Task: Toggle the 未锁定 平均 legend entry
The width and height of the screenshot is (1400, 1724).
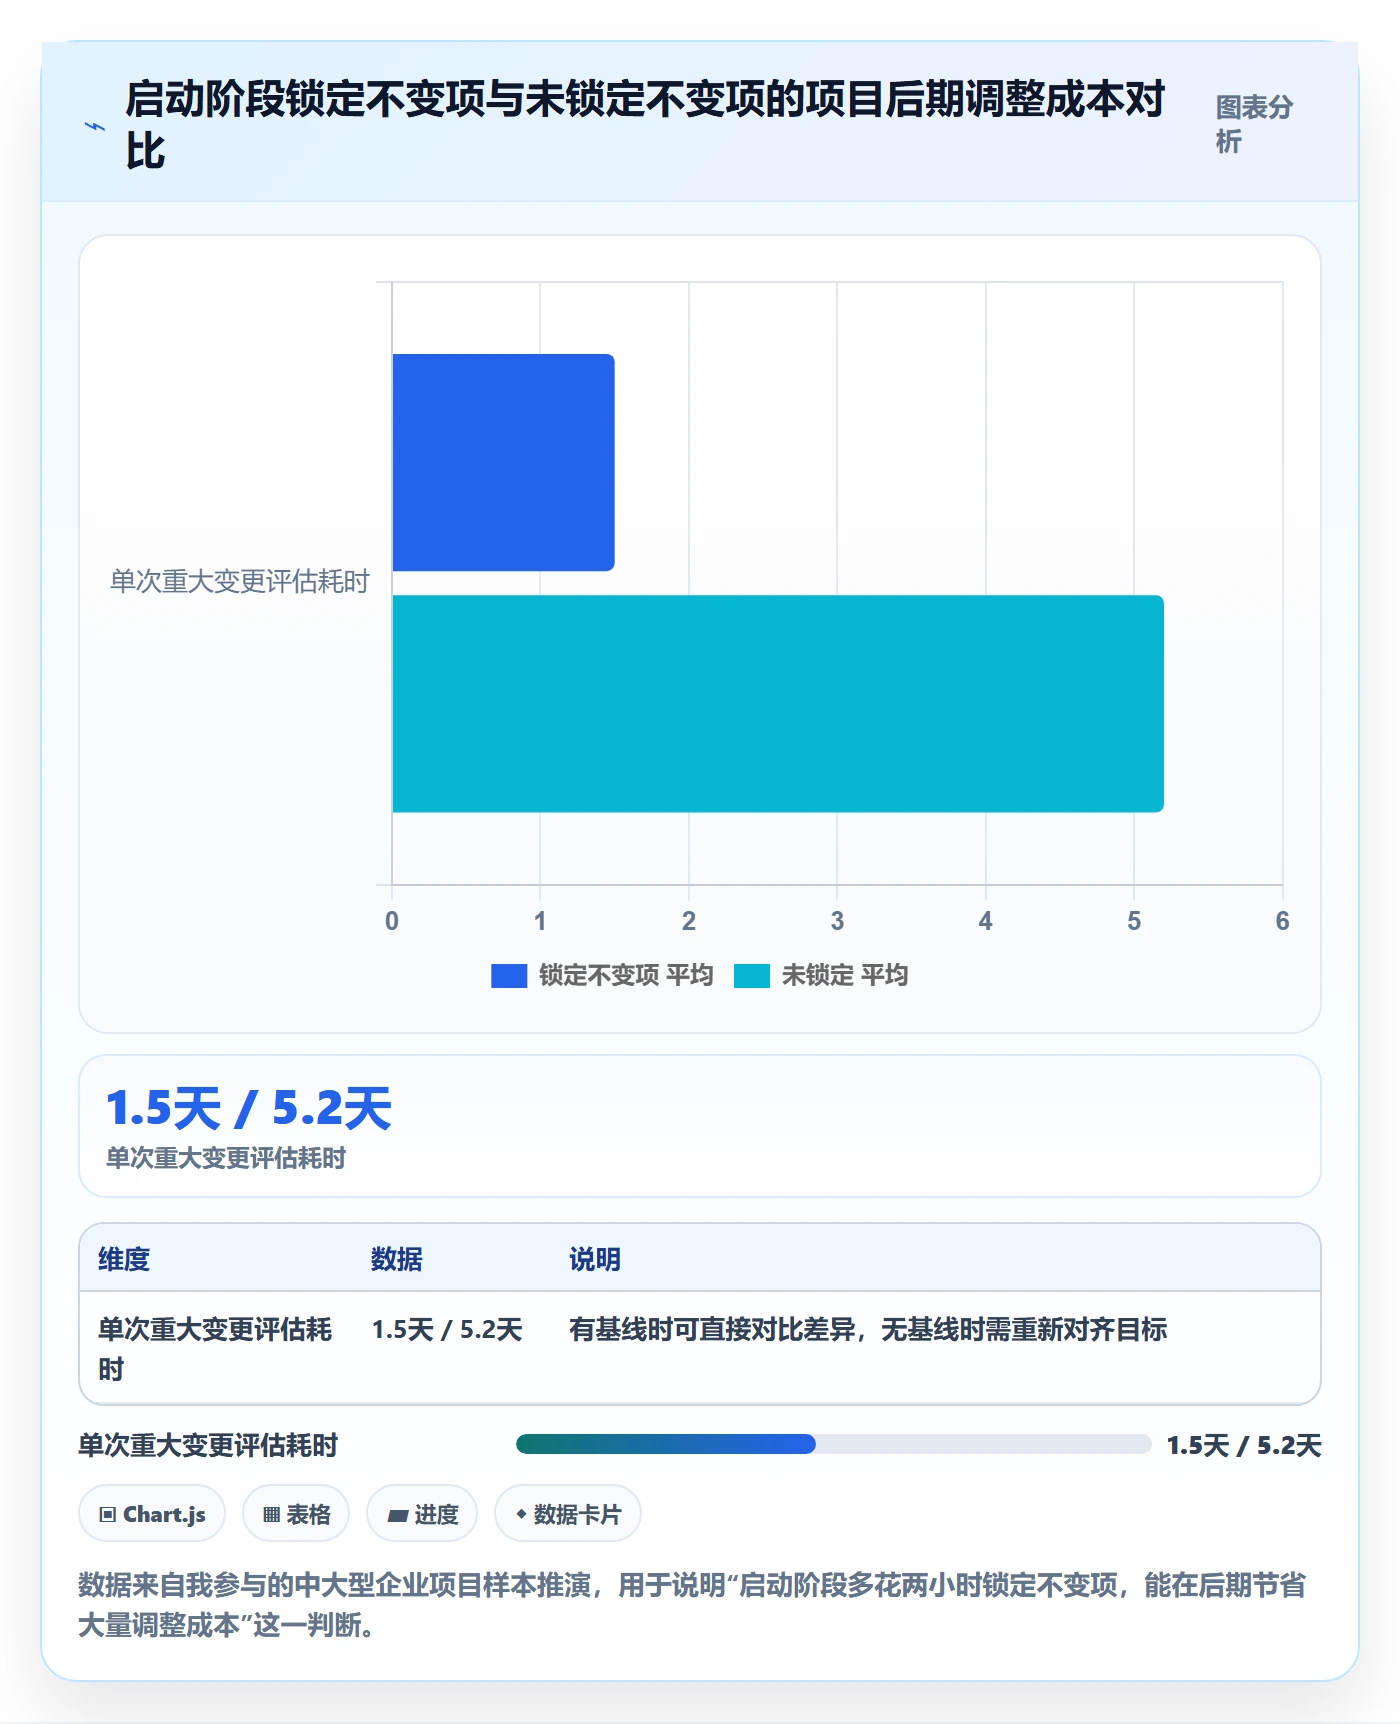Action: [821, 975]
